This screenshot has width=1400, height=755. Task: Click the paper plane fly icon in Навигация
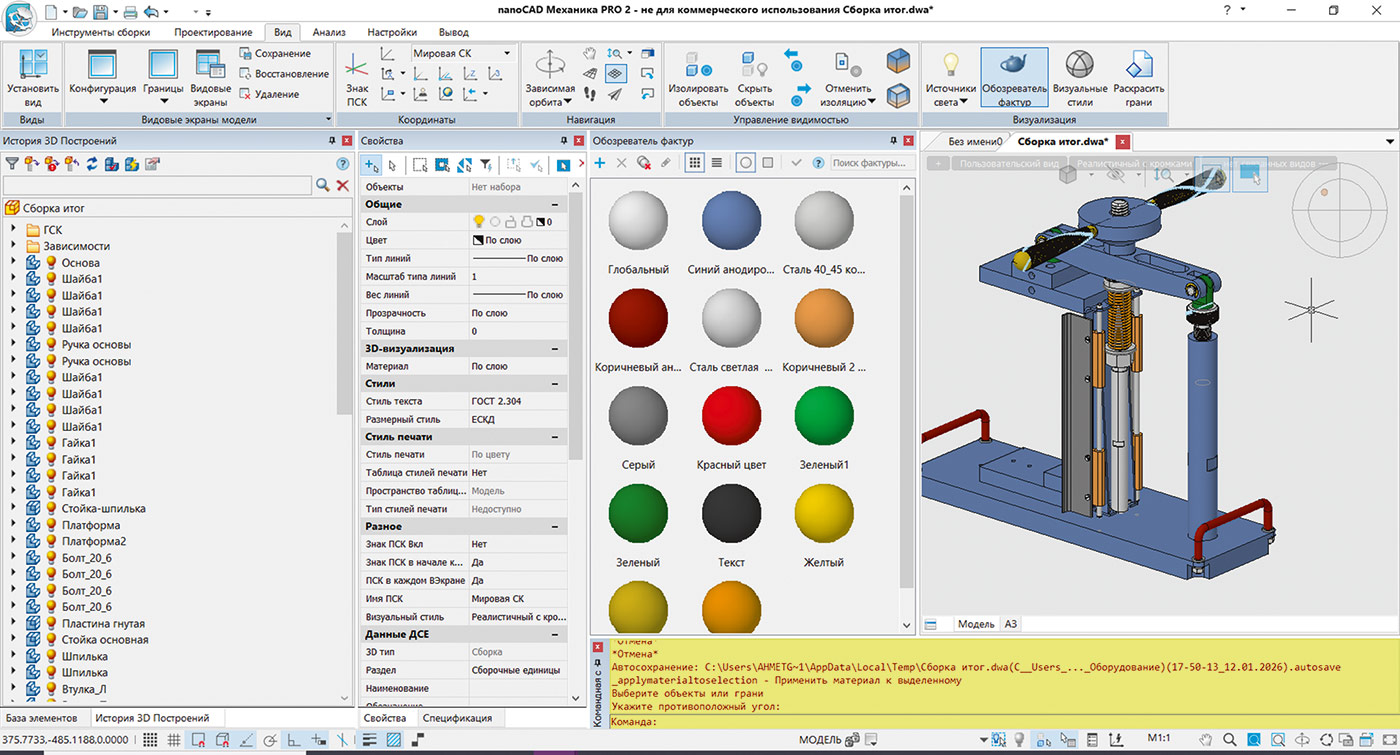pos(615,94)
